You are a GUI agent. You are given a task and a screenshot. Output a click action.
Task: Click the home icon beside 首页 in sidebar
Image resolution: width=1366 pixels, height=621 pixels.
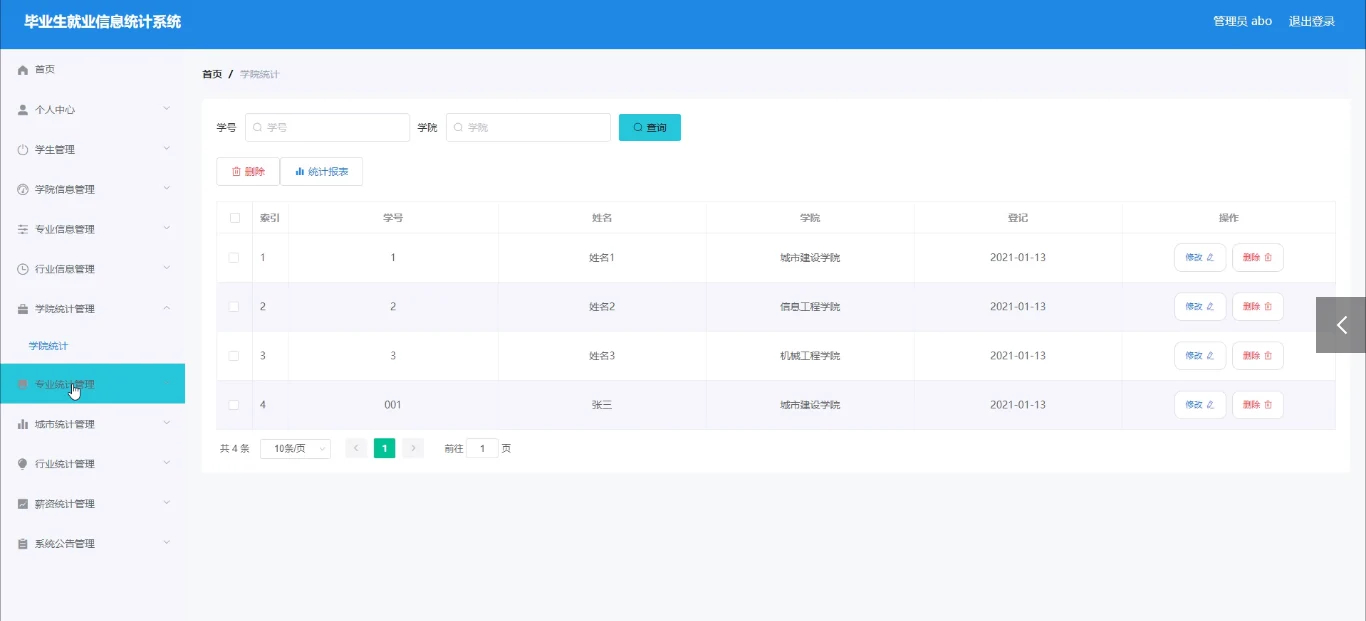[23, 70]
